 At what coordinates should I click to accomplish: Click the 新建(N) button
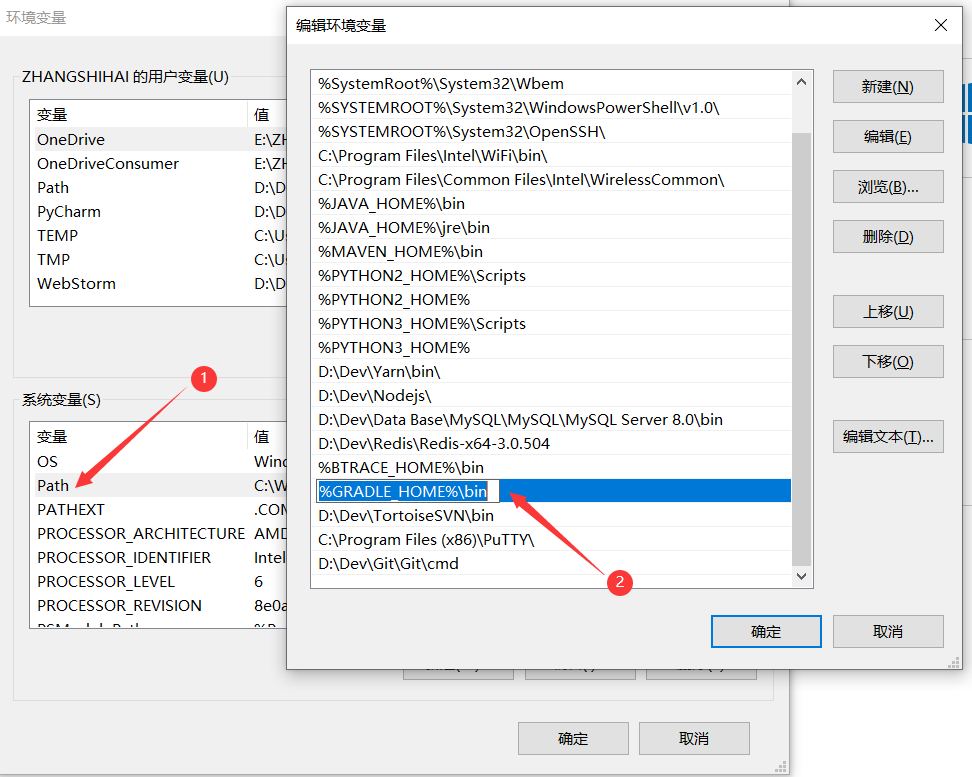[x=887, y=87]
